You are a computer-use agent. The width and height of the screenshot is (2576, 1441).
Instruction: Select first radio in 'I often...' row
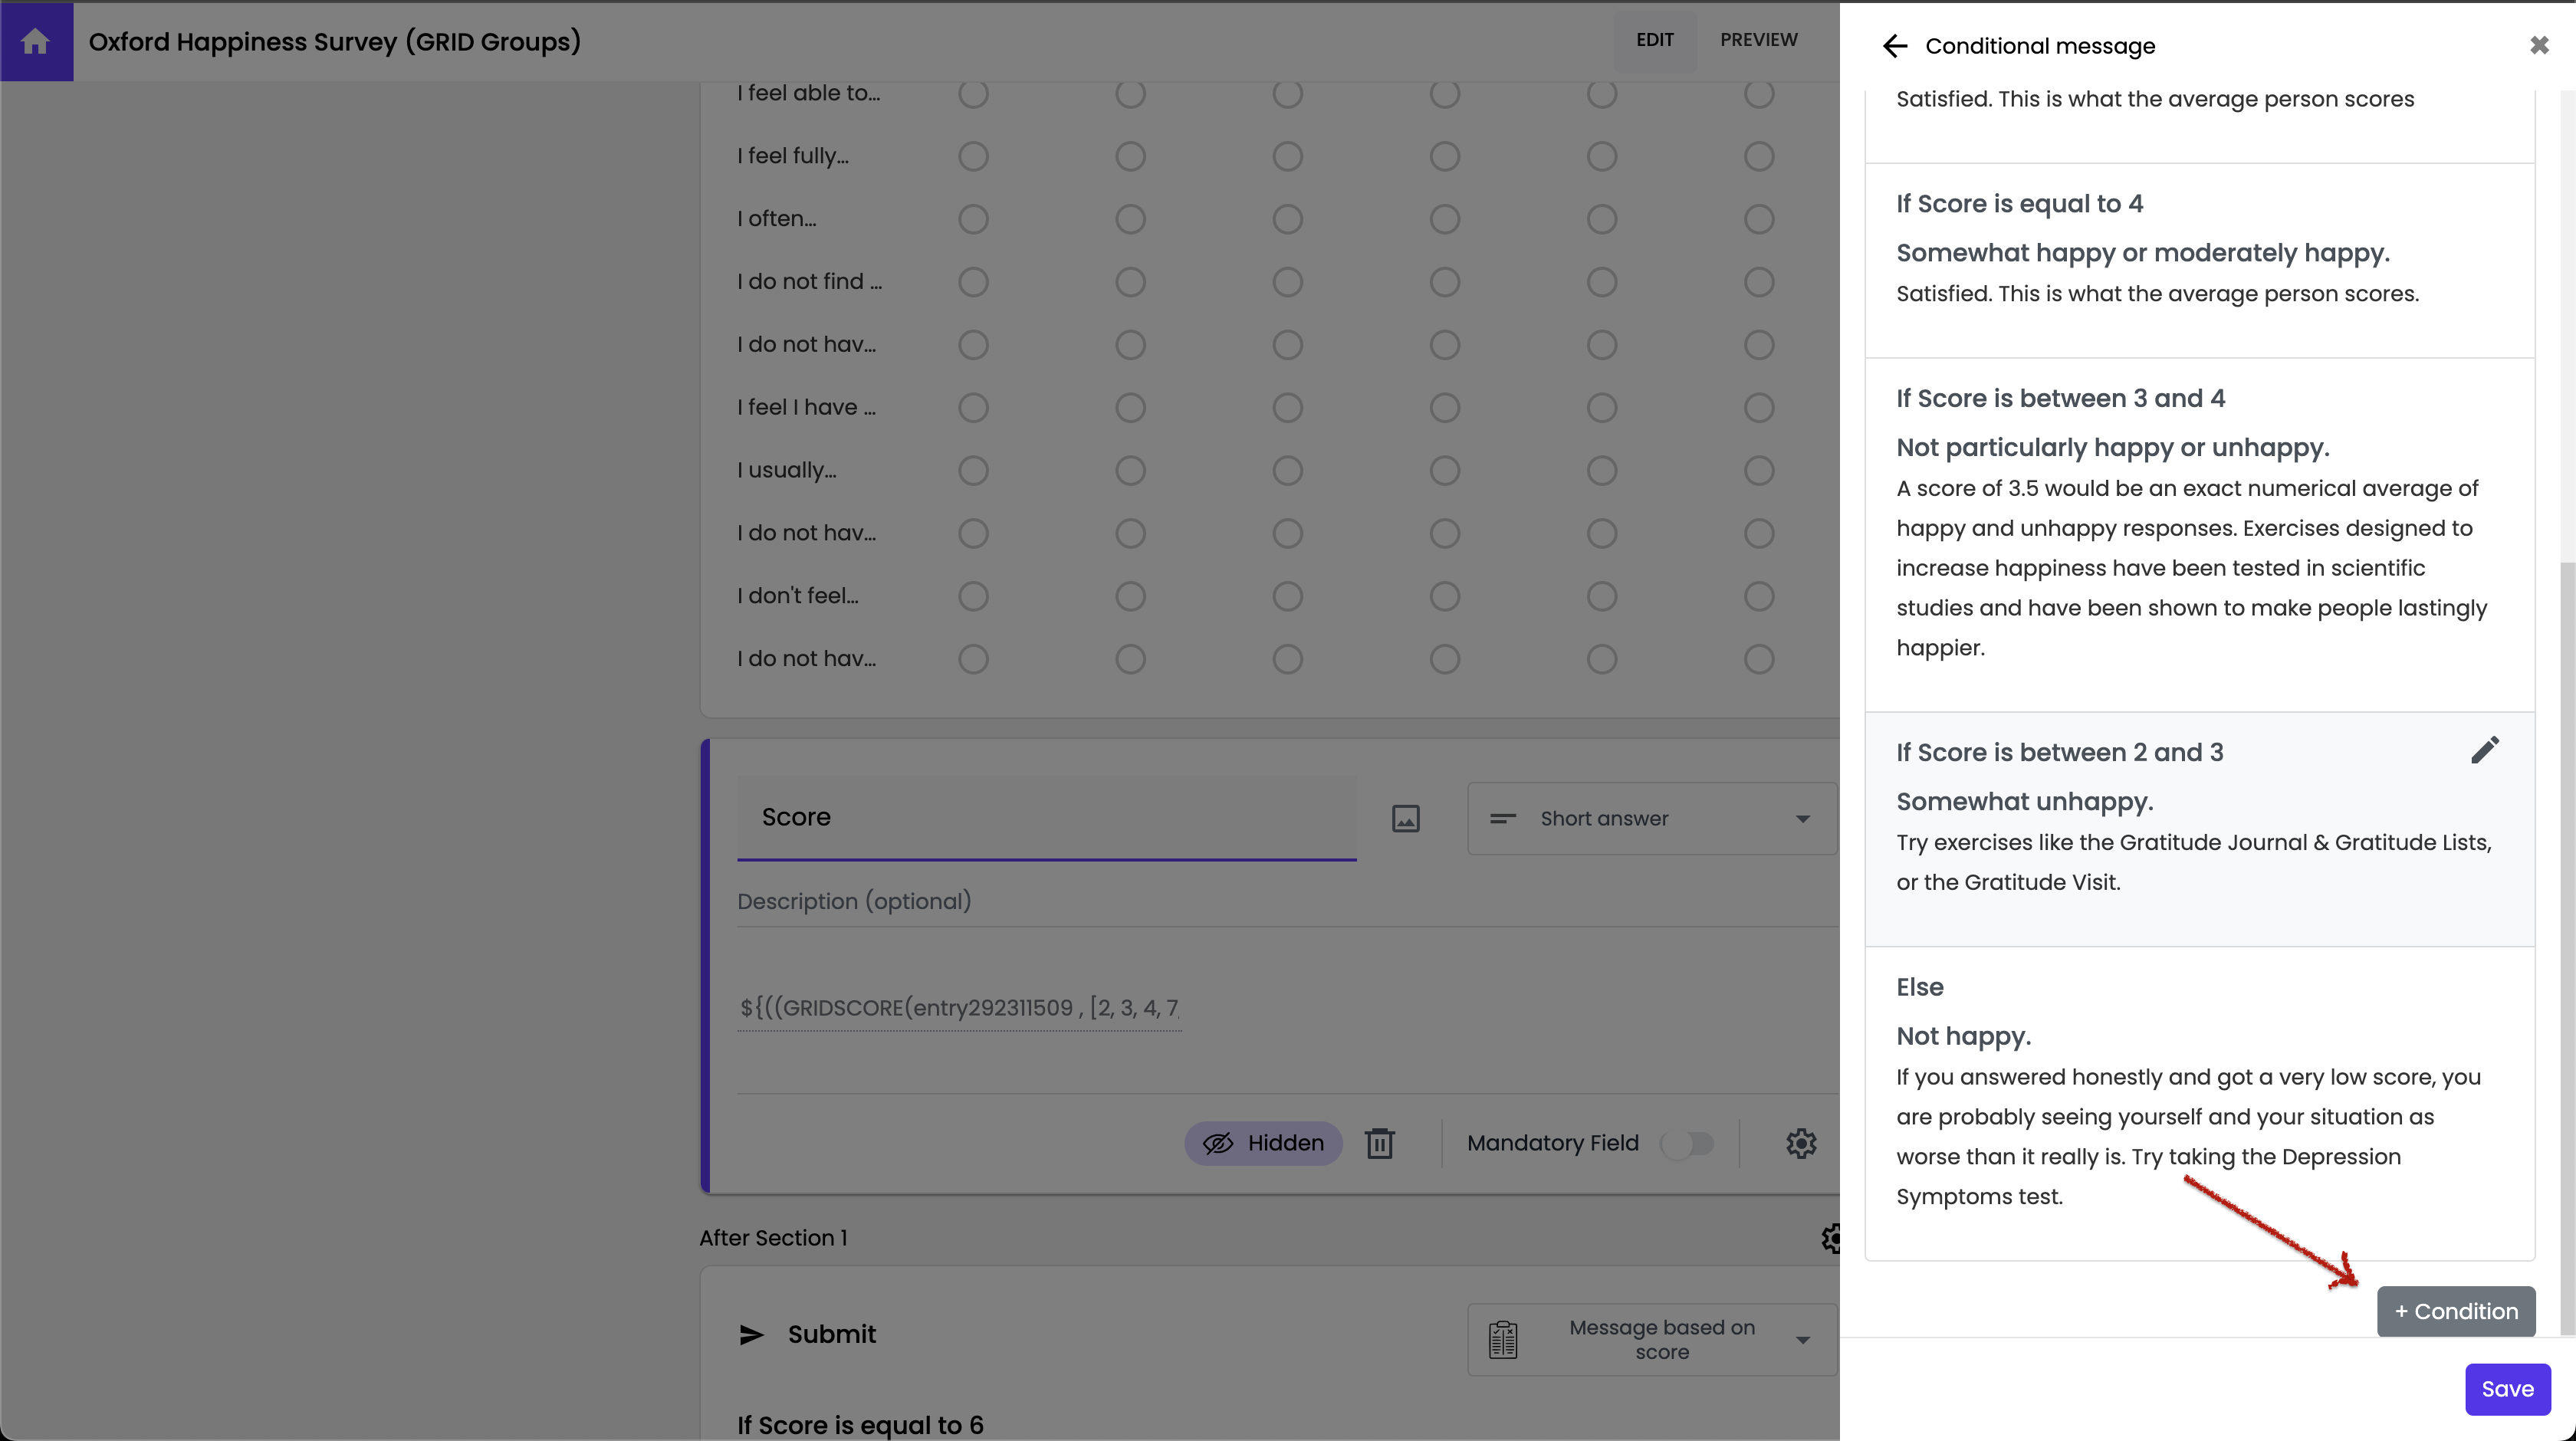coord(973,219)
